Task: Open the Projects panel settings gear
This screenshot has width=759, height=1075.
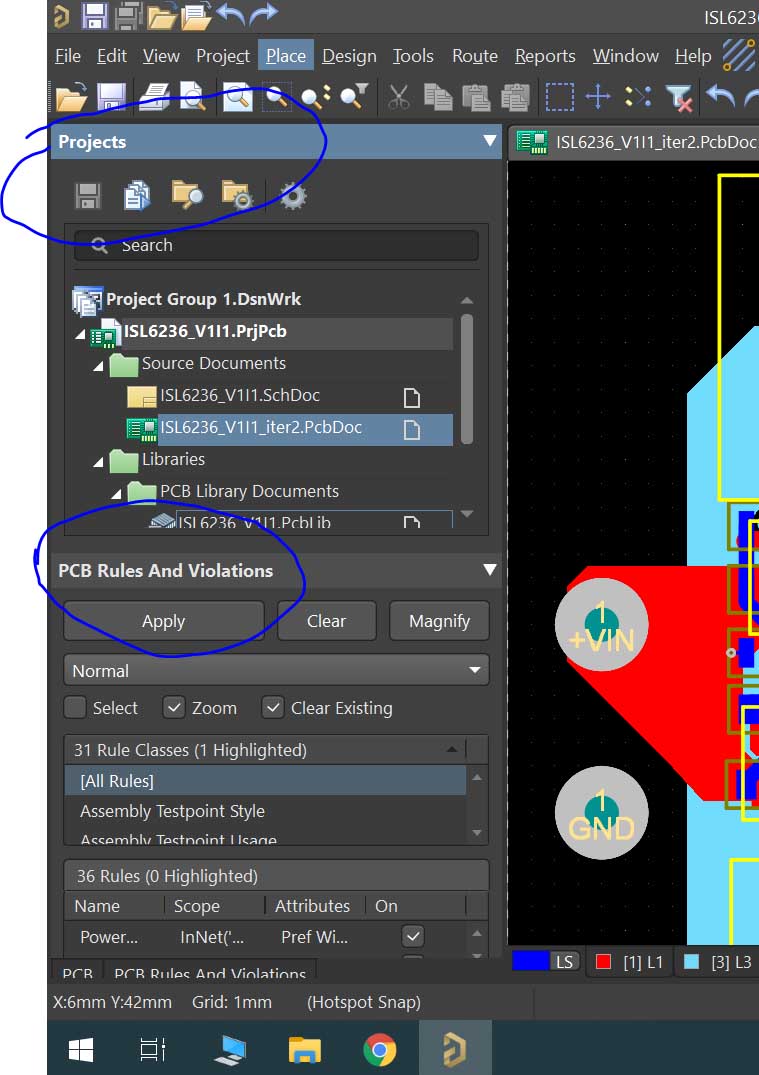Action: point(292,196)
